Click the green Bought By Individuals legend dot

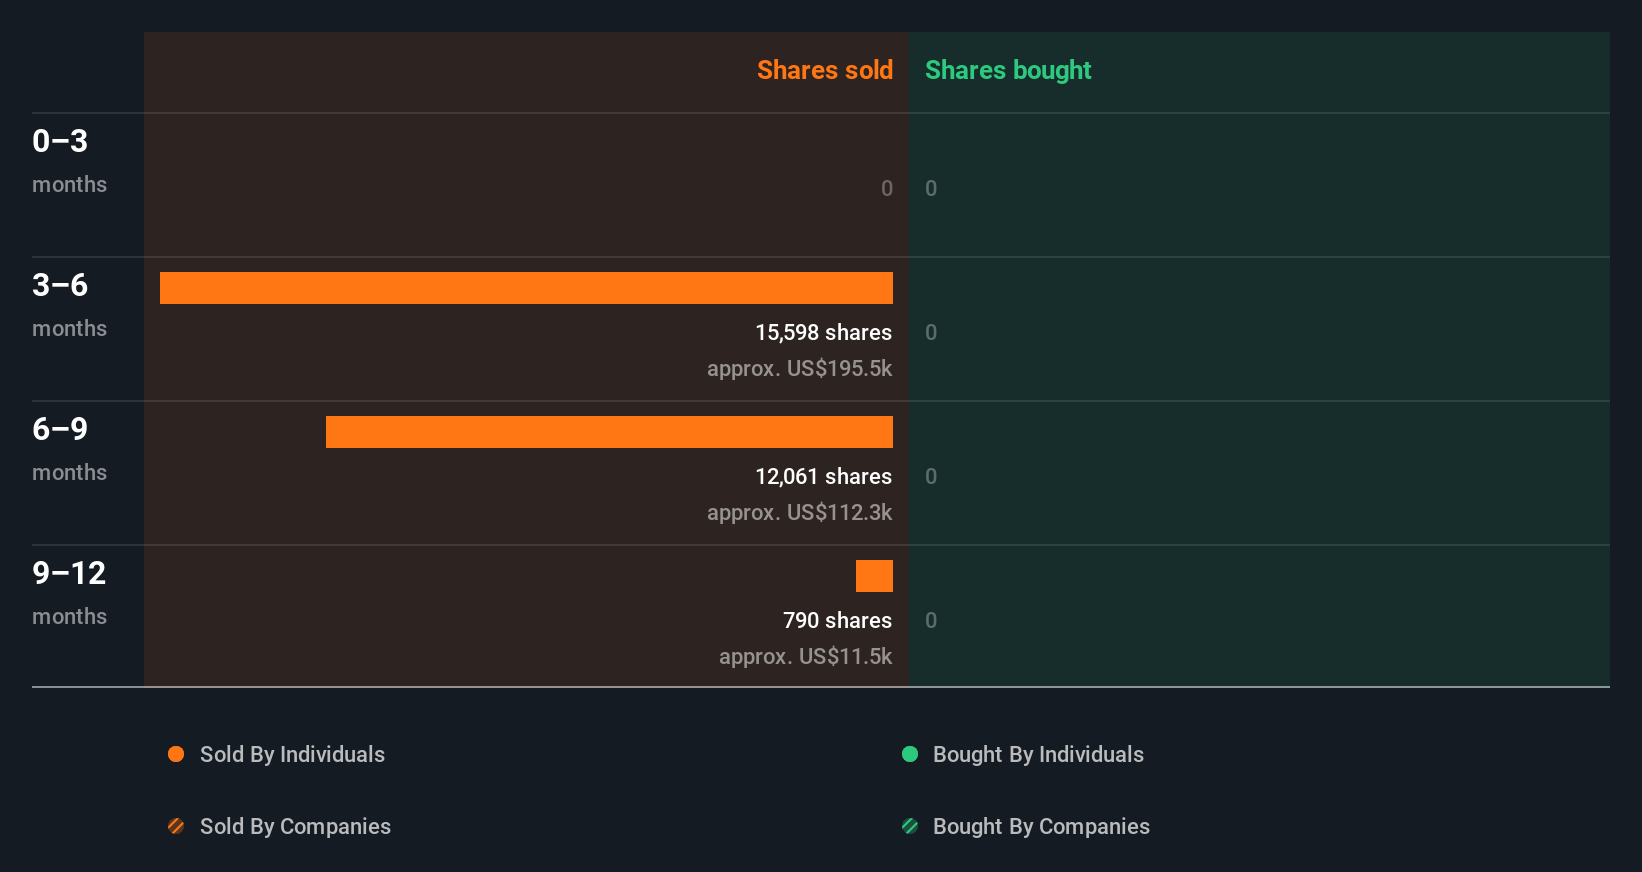[x=910, y=754]
